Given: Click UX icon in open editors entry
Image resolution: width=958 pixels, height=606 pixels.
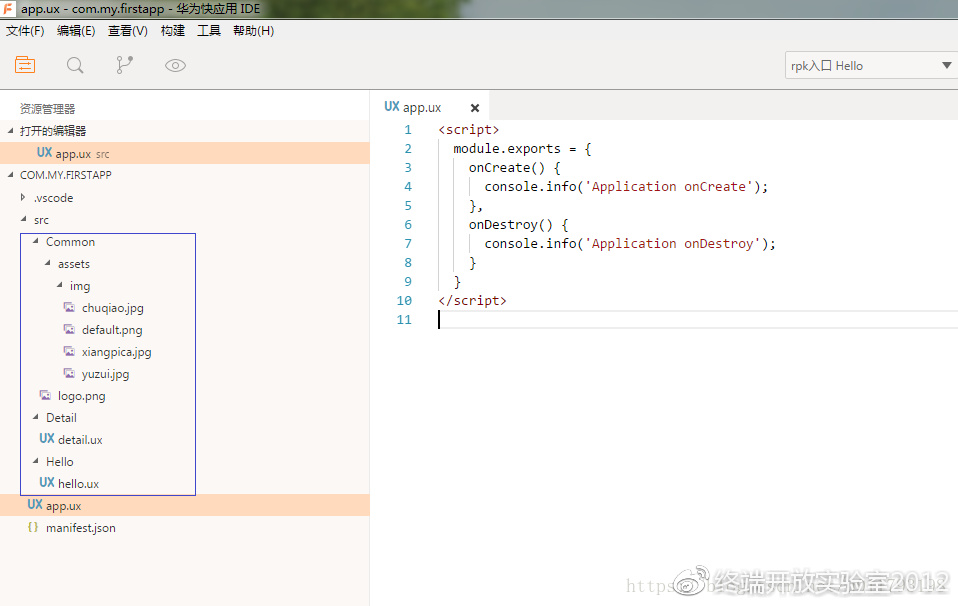Looking at the screenshot, I should pos(44,153).
